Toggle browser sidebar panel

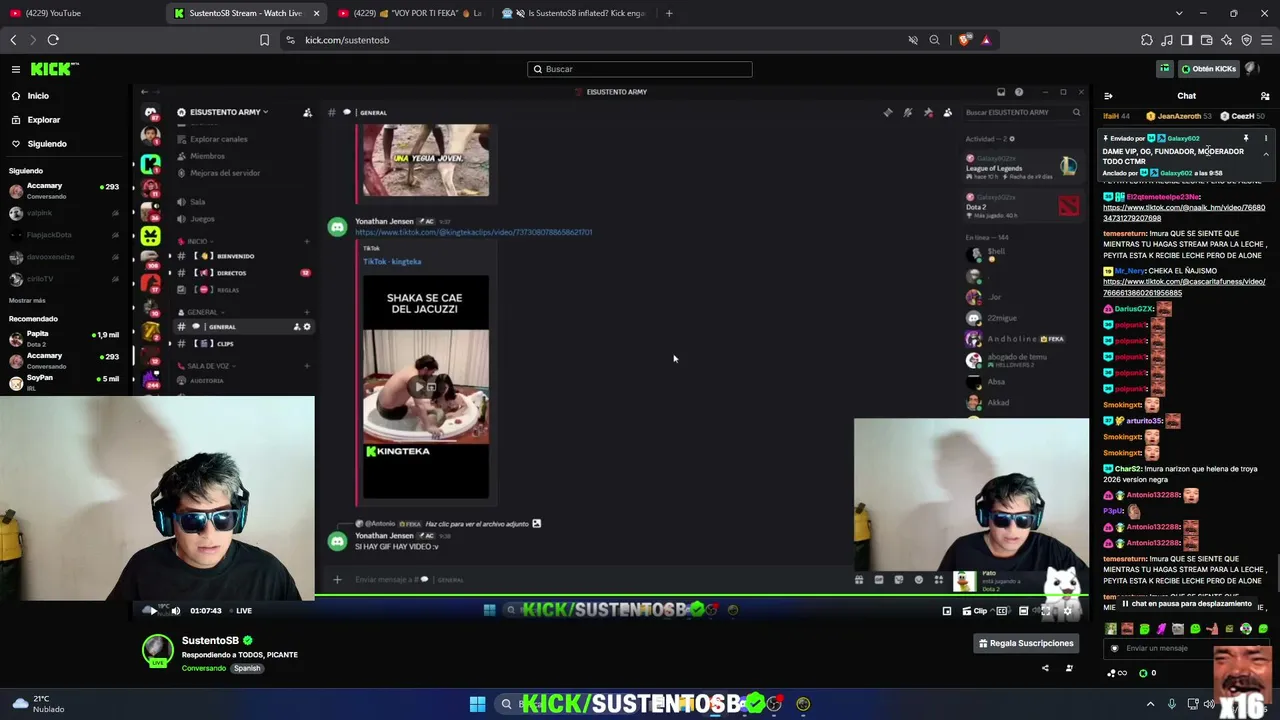1186,40
